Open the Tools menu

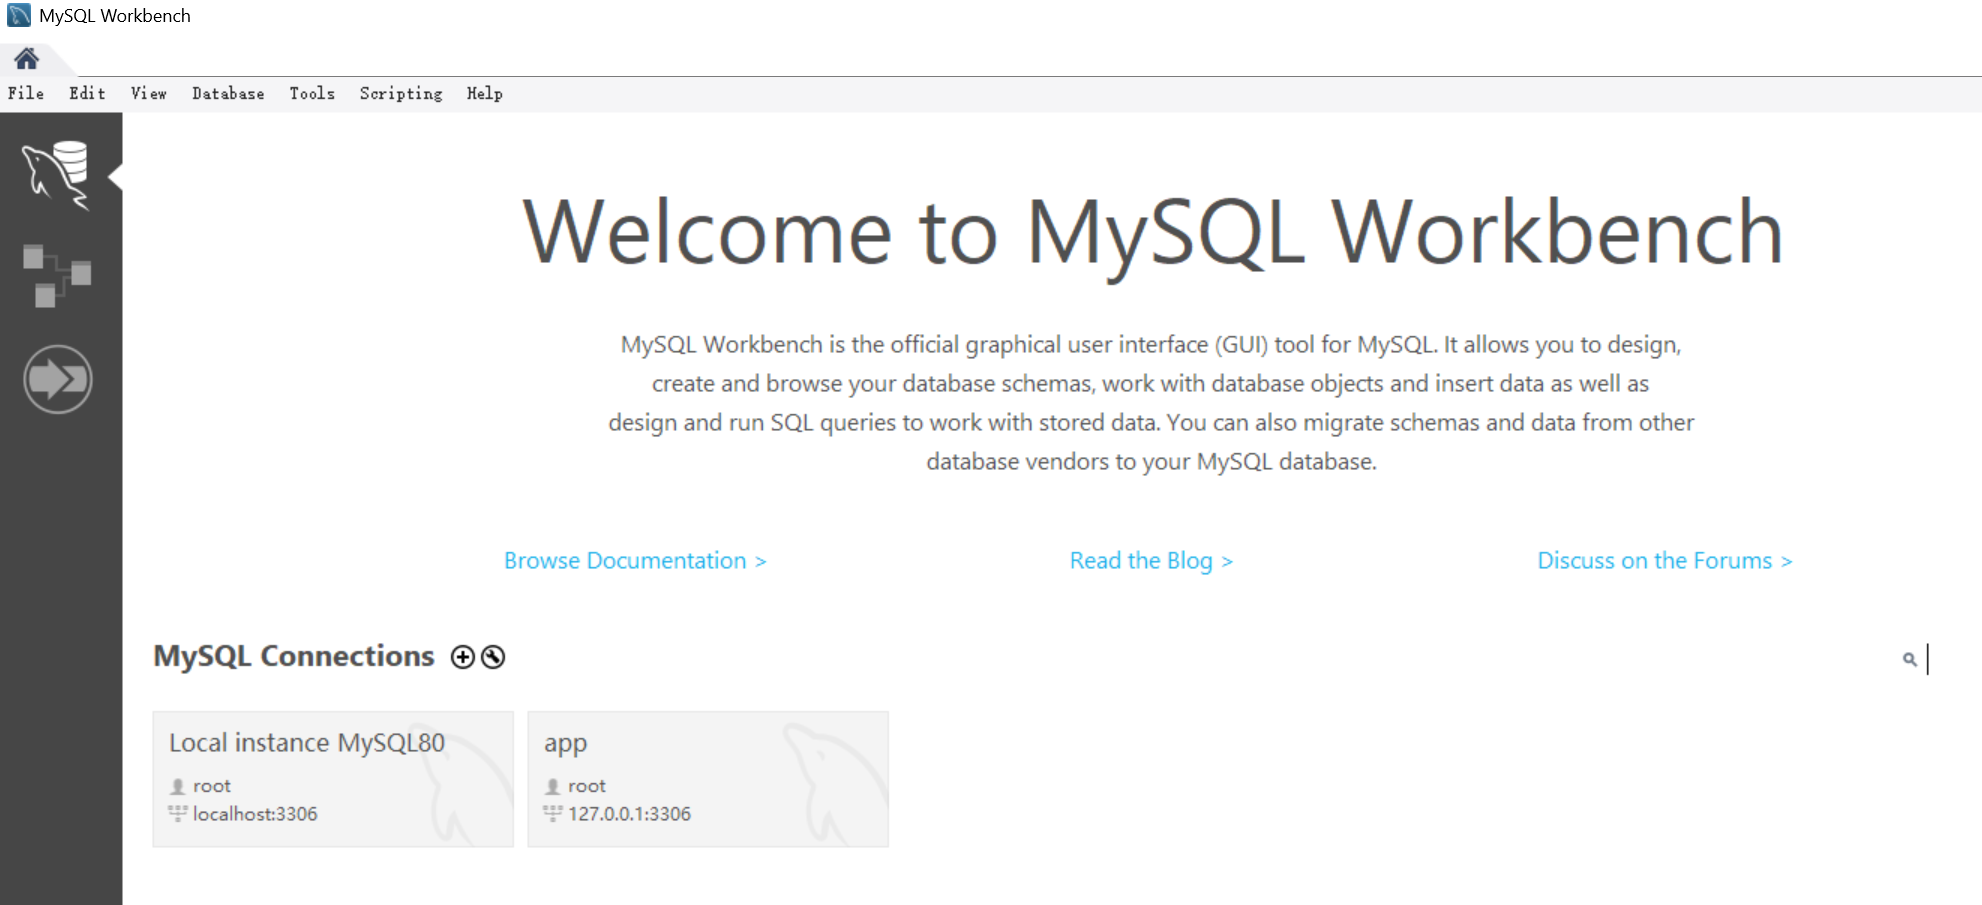312,93
